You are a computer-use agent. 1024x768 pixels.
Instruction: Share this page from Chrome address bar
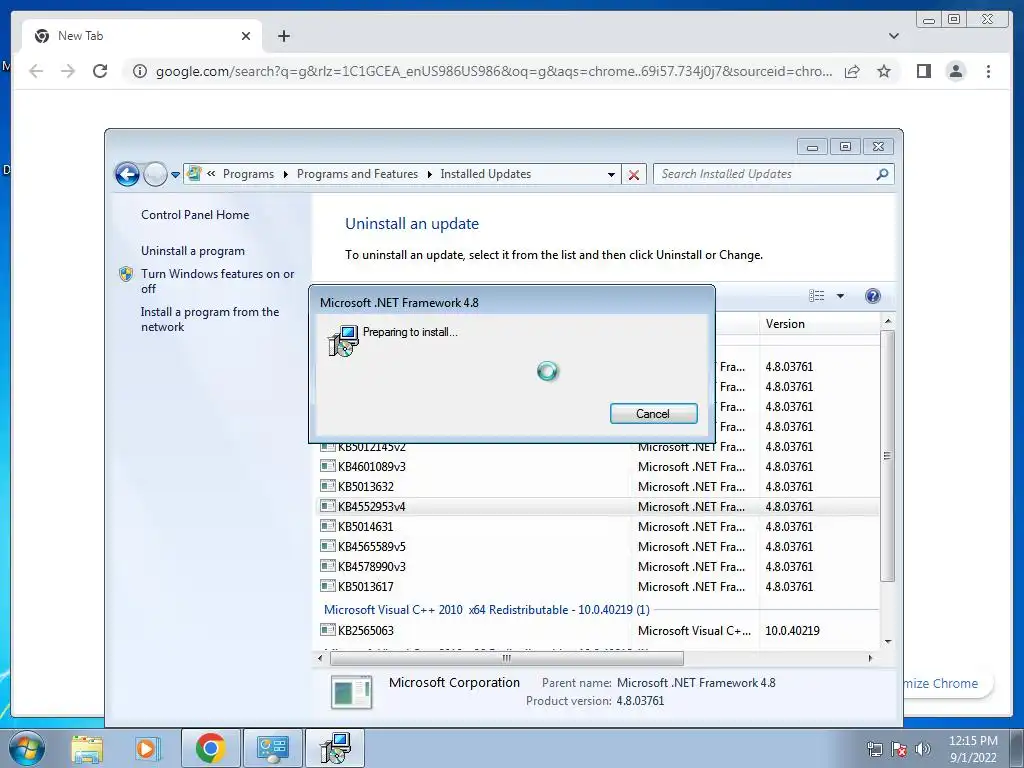[x=852, y=71]
